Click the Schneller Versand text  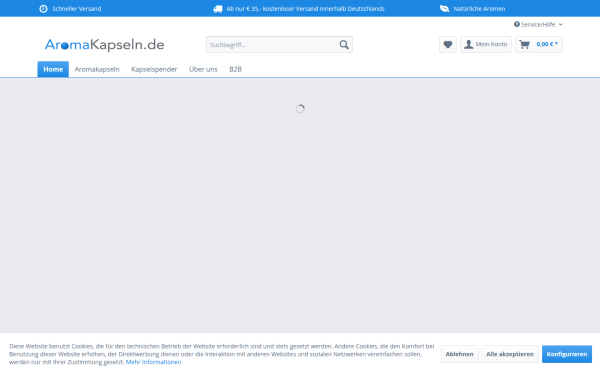click(x=77, y=9)
